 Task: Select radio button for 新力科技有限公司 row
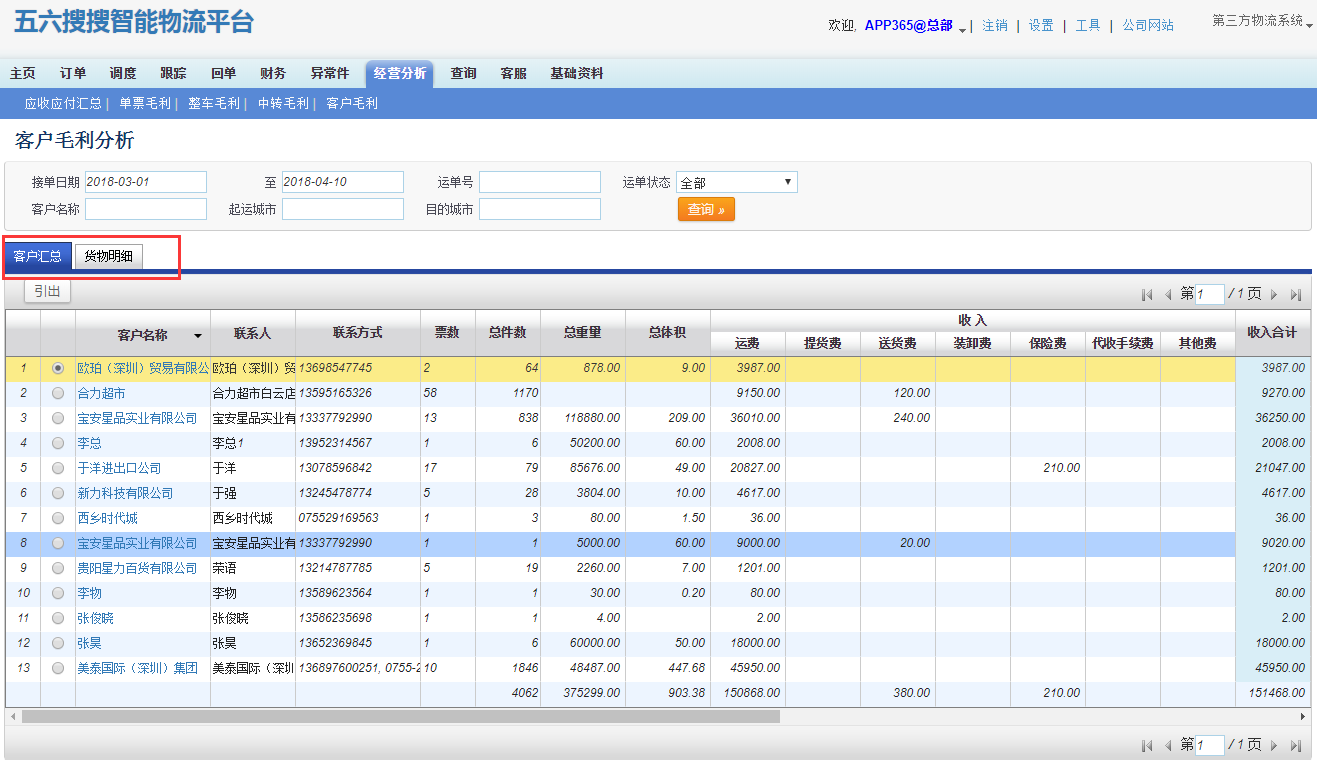pos(58,493)
